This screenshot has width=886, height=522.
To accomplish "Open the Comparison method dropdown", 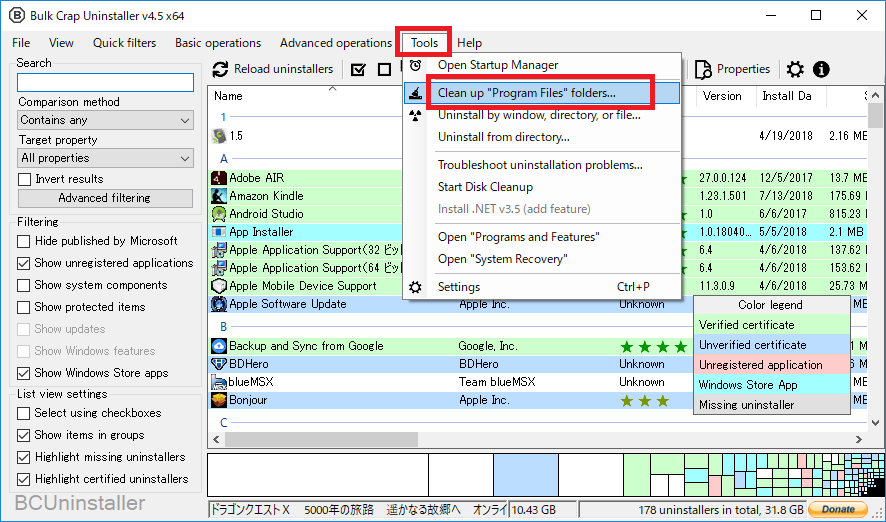I will coord(106,120).
